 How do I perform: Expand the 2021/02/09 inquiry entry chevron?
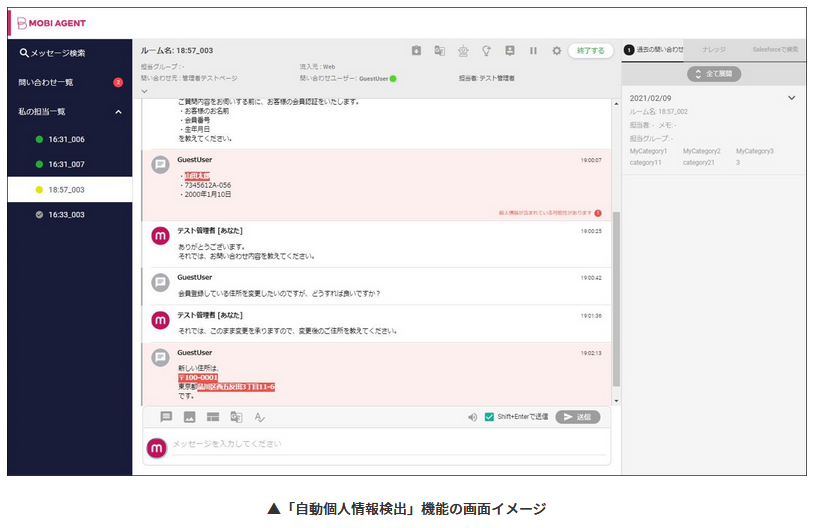point(792,98)
